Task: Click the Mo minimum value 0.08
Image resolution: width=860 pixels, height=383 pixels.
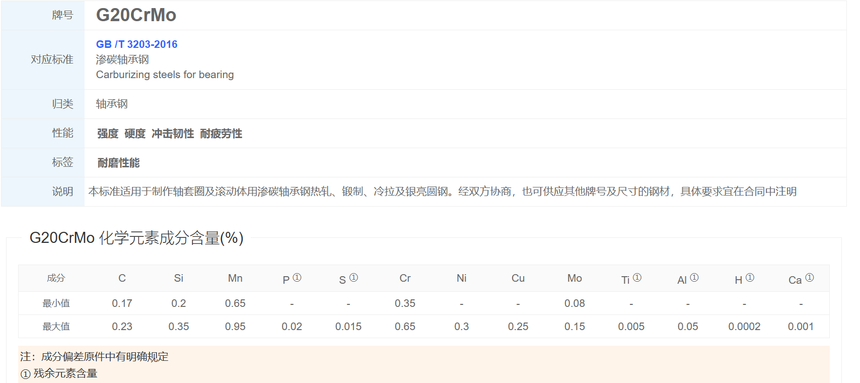Action: click(574, 303)
